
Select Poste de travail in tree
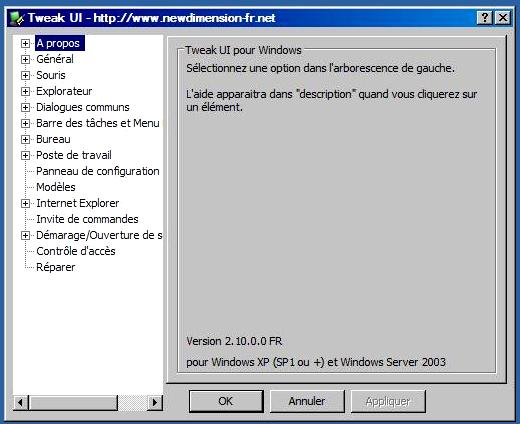coord(74,155)
